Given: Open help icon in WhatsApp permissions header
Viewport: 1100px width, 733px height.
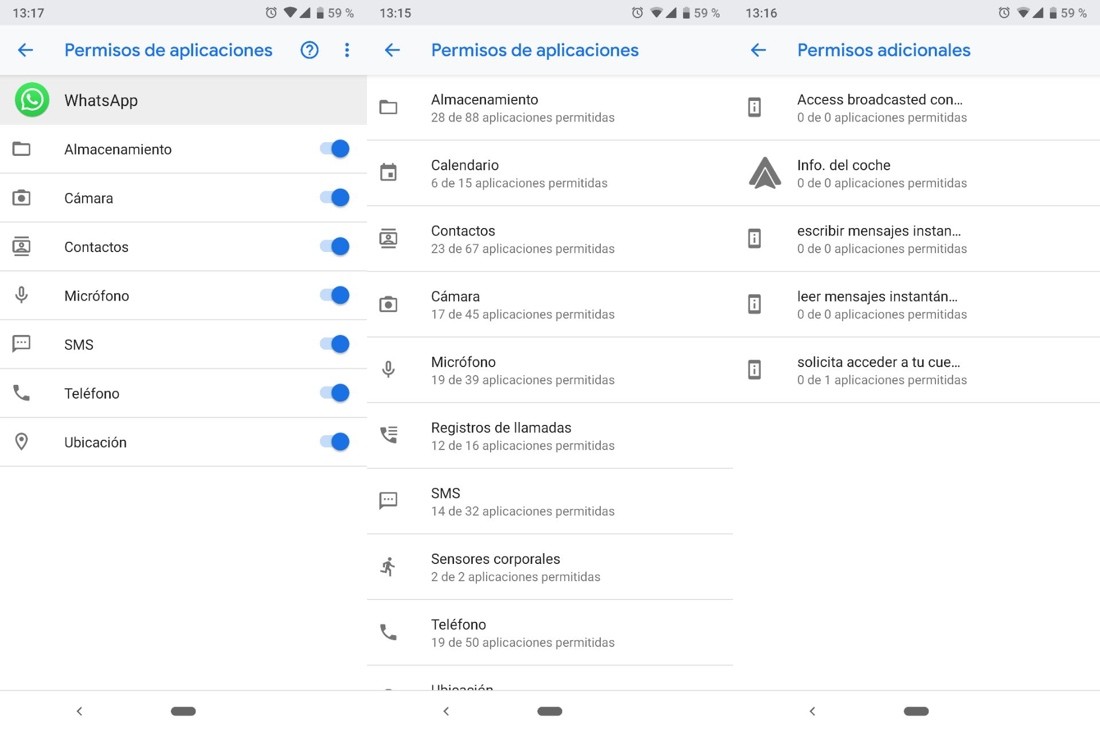Looking at the screenshot, I should 309,50.
